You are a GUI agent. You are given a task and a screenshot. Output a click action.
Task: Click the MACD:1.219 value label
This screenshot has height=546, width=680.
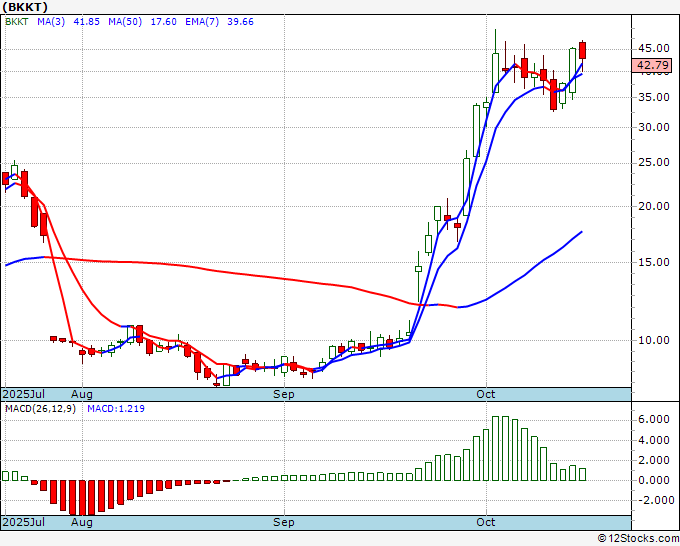(116, 409)
